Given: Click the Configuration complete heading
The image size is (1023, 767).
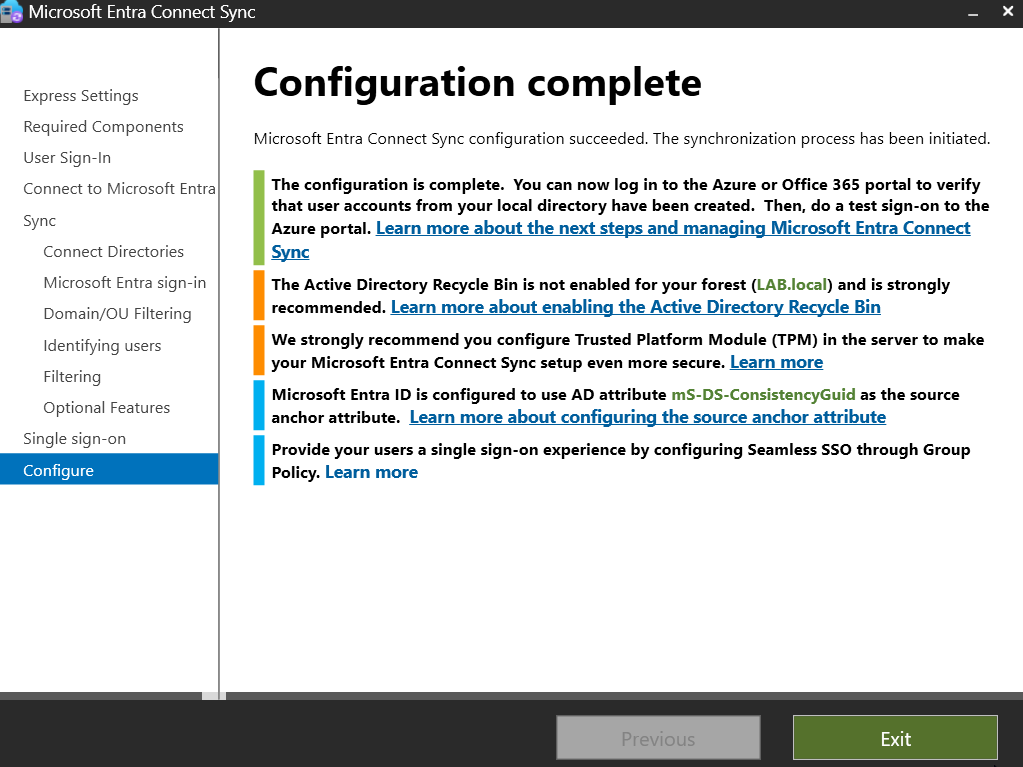Looking at the screenshot, I should pyautogui.click(x=478, y=83).
